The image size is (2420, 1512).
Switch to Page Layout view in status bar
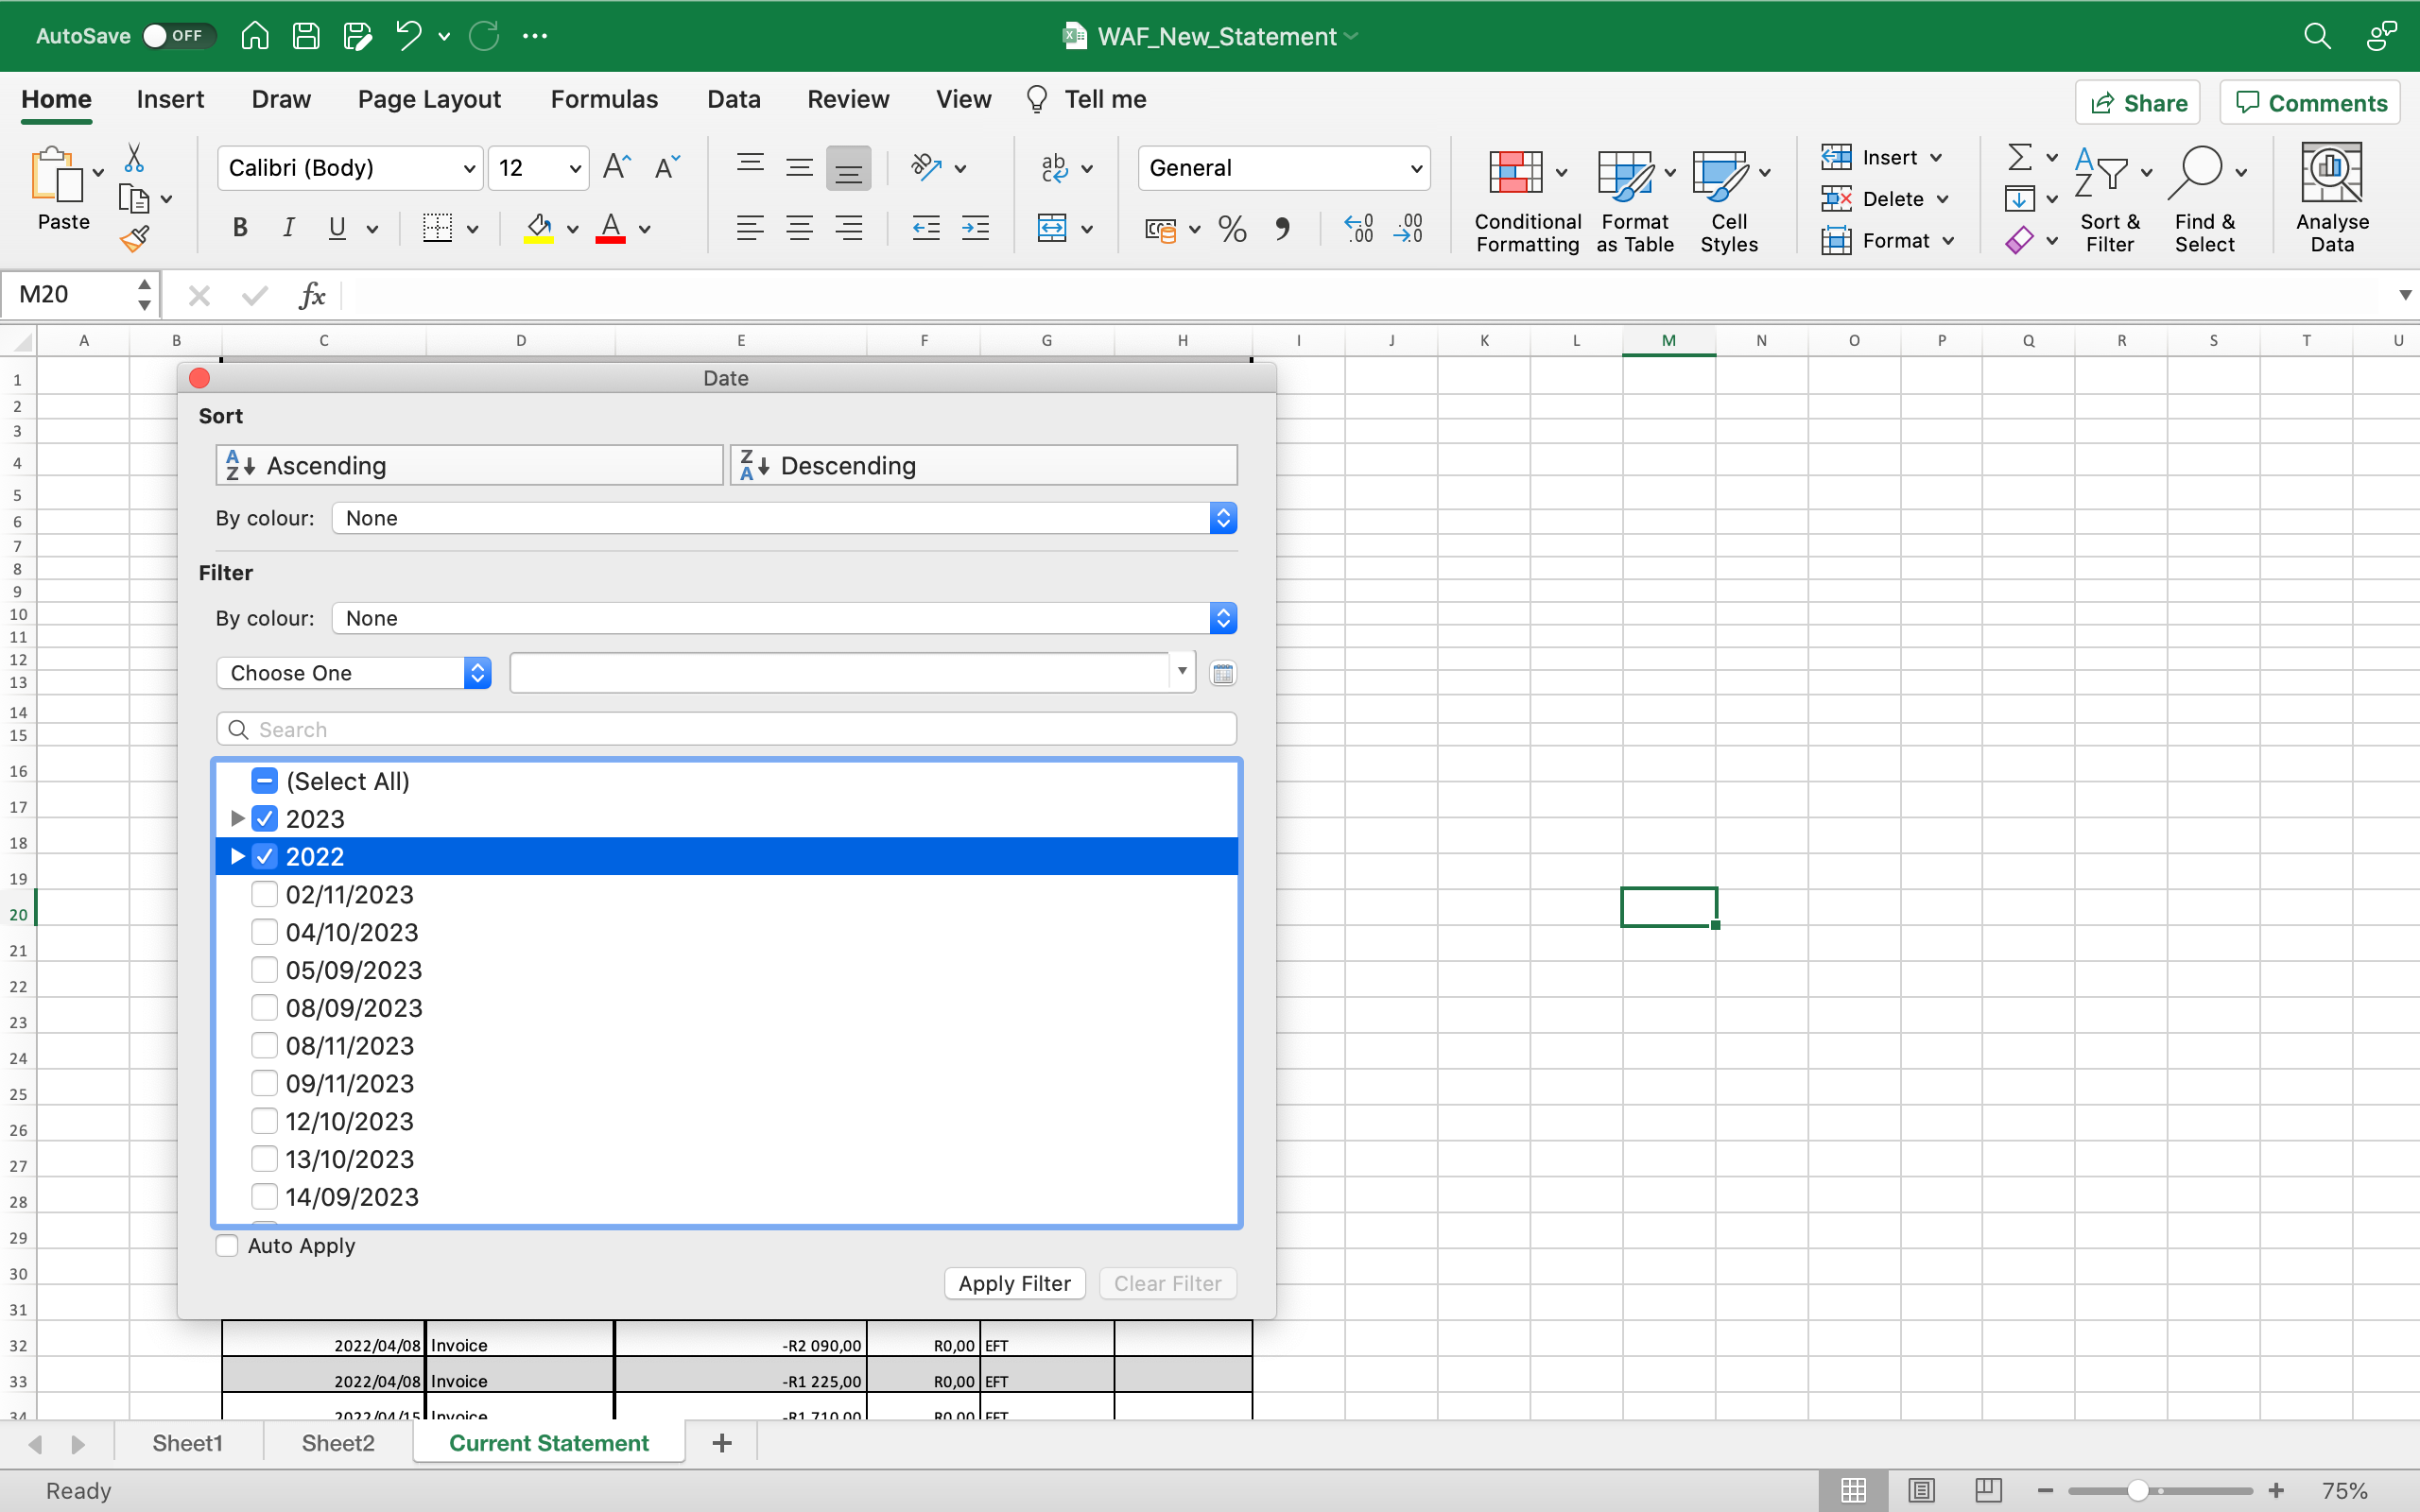point(1920,1490)
